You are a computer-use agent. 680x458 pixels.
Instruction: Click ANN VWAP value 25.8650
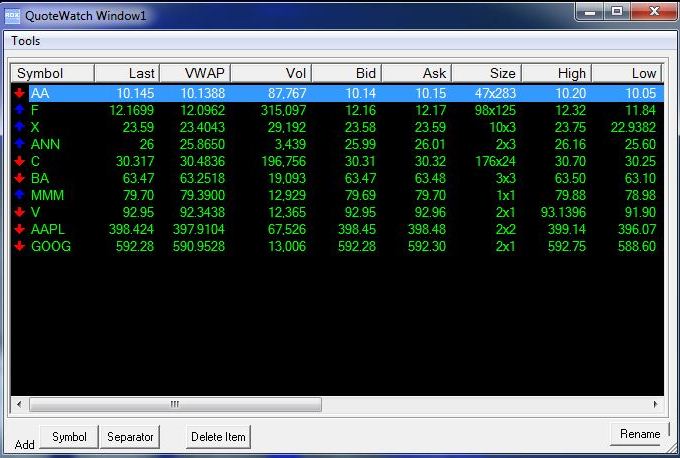[203, 144]
